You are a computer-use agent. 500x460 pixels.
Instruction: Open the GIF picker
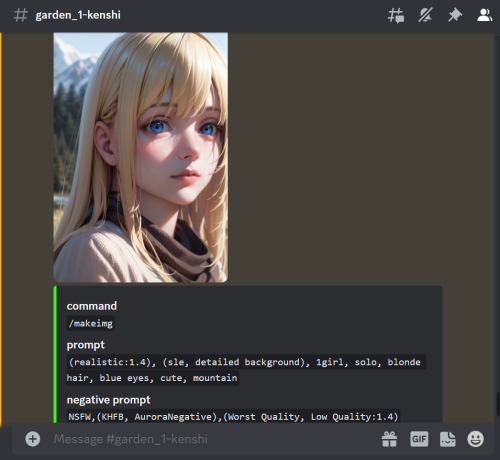[x=419, y=439]
